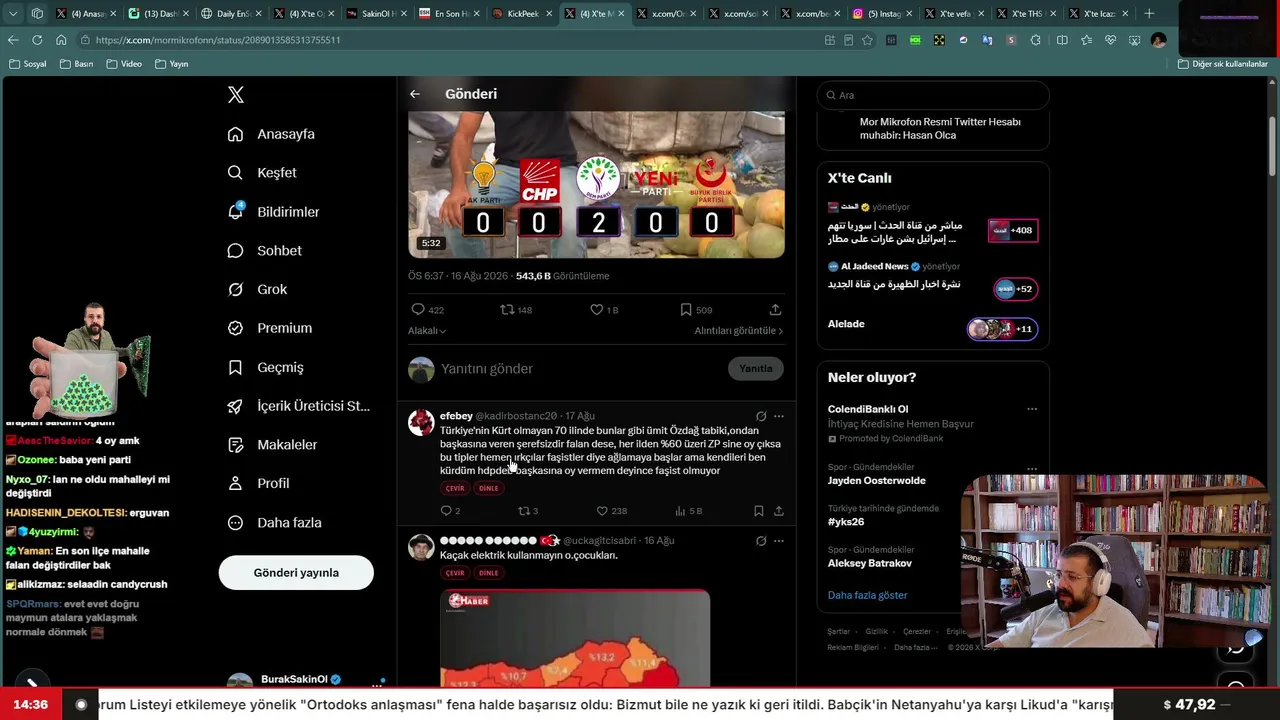Play the party scoreboard video thumbnail
1280x720 pixels.
click(596, 185)
